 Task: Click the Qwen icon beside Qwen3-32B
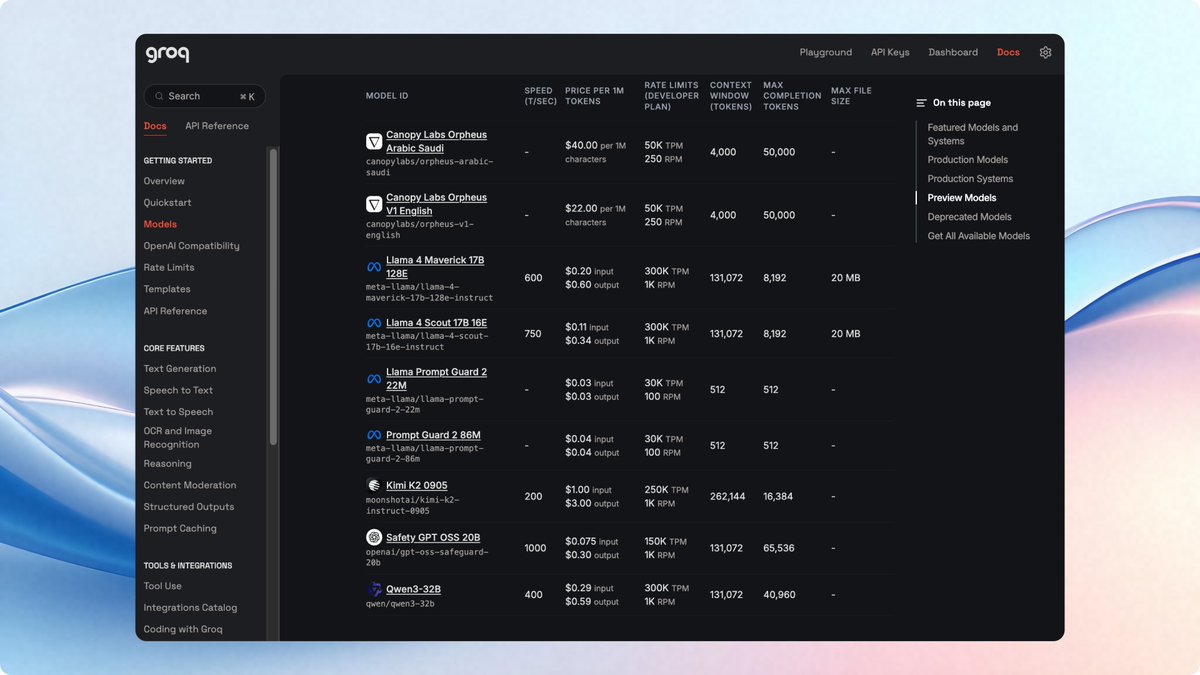pyautogui.click(x=374, y=590)
